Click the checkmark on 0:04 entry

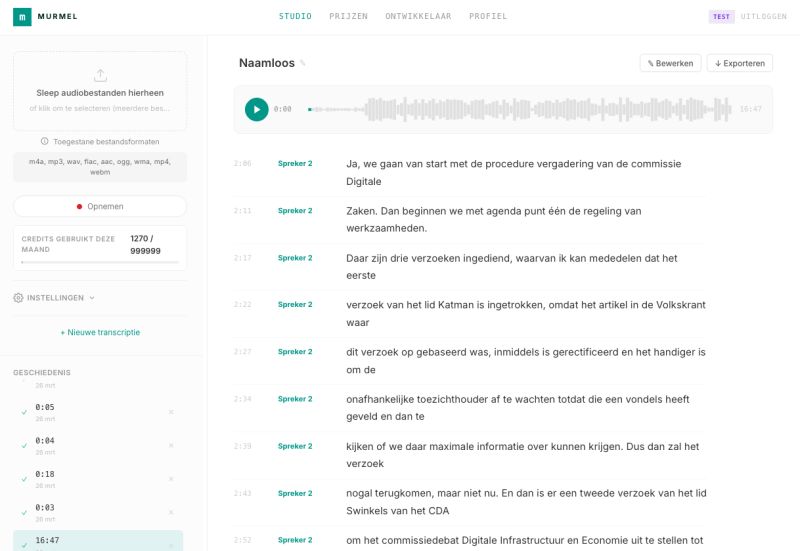pos(24,445)
